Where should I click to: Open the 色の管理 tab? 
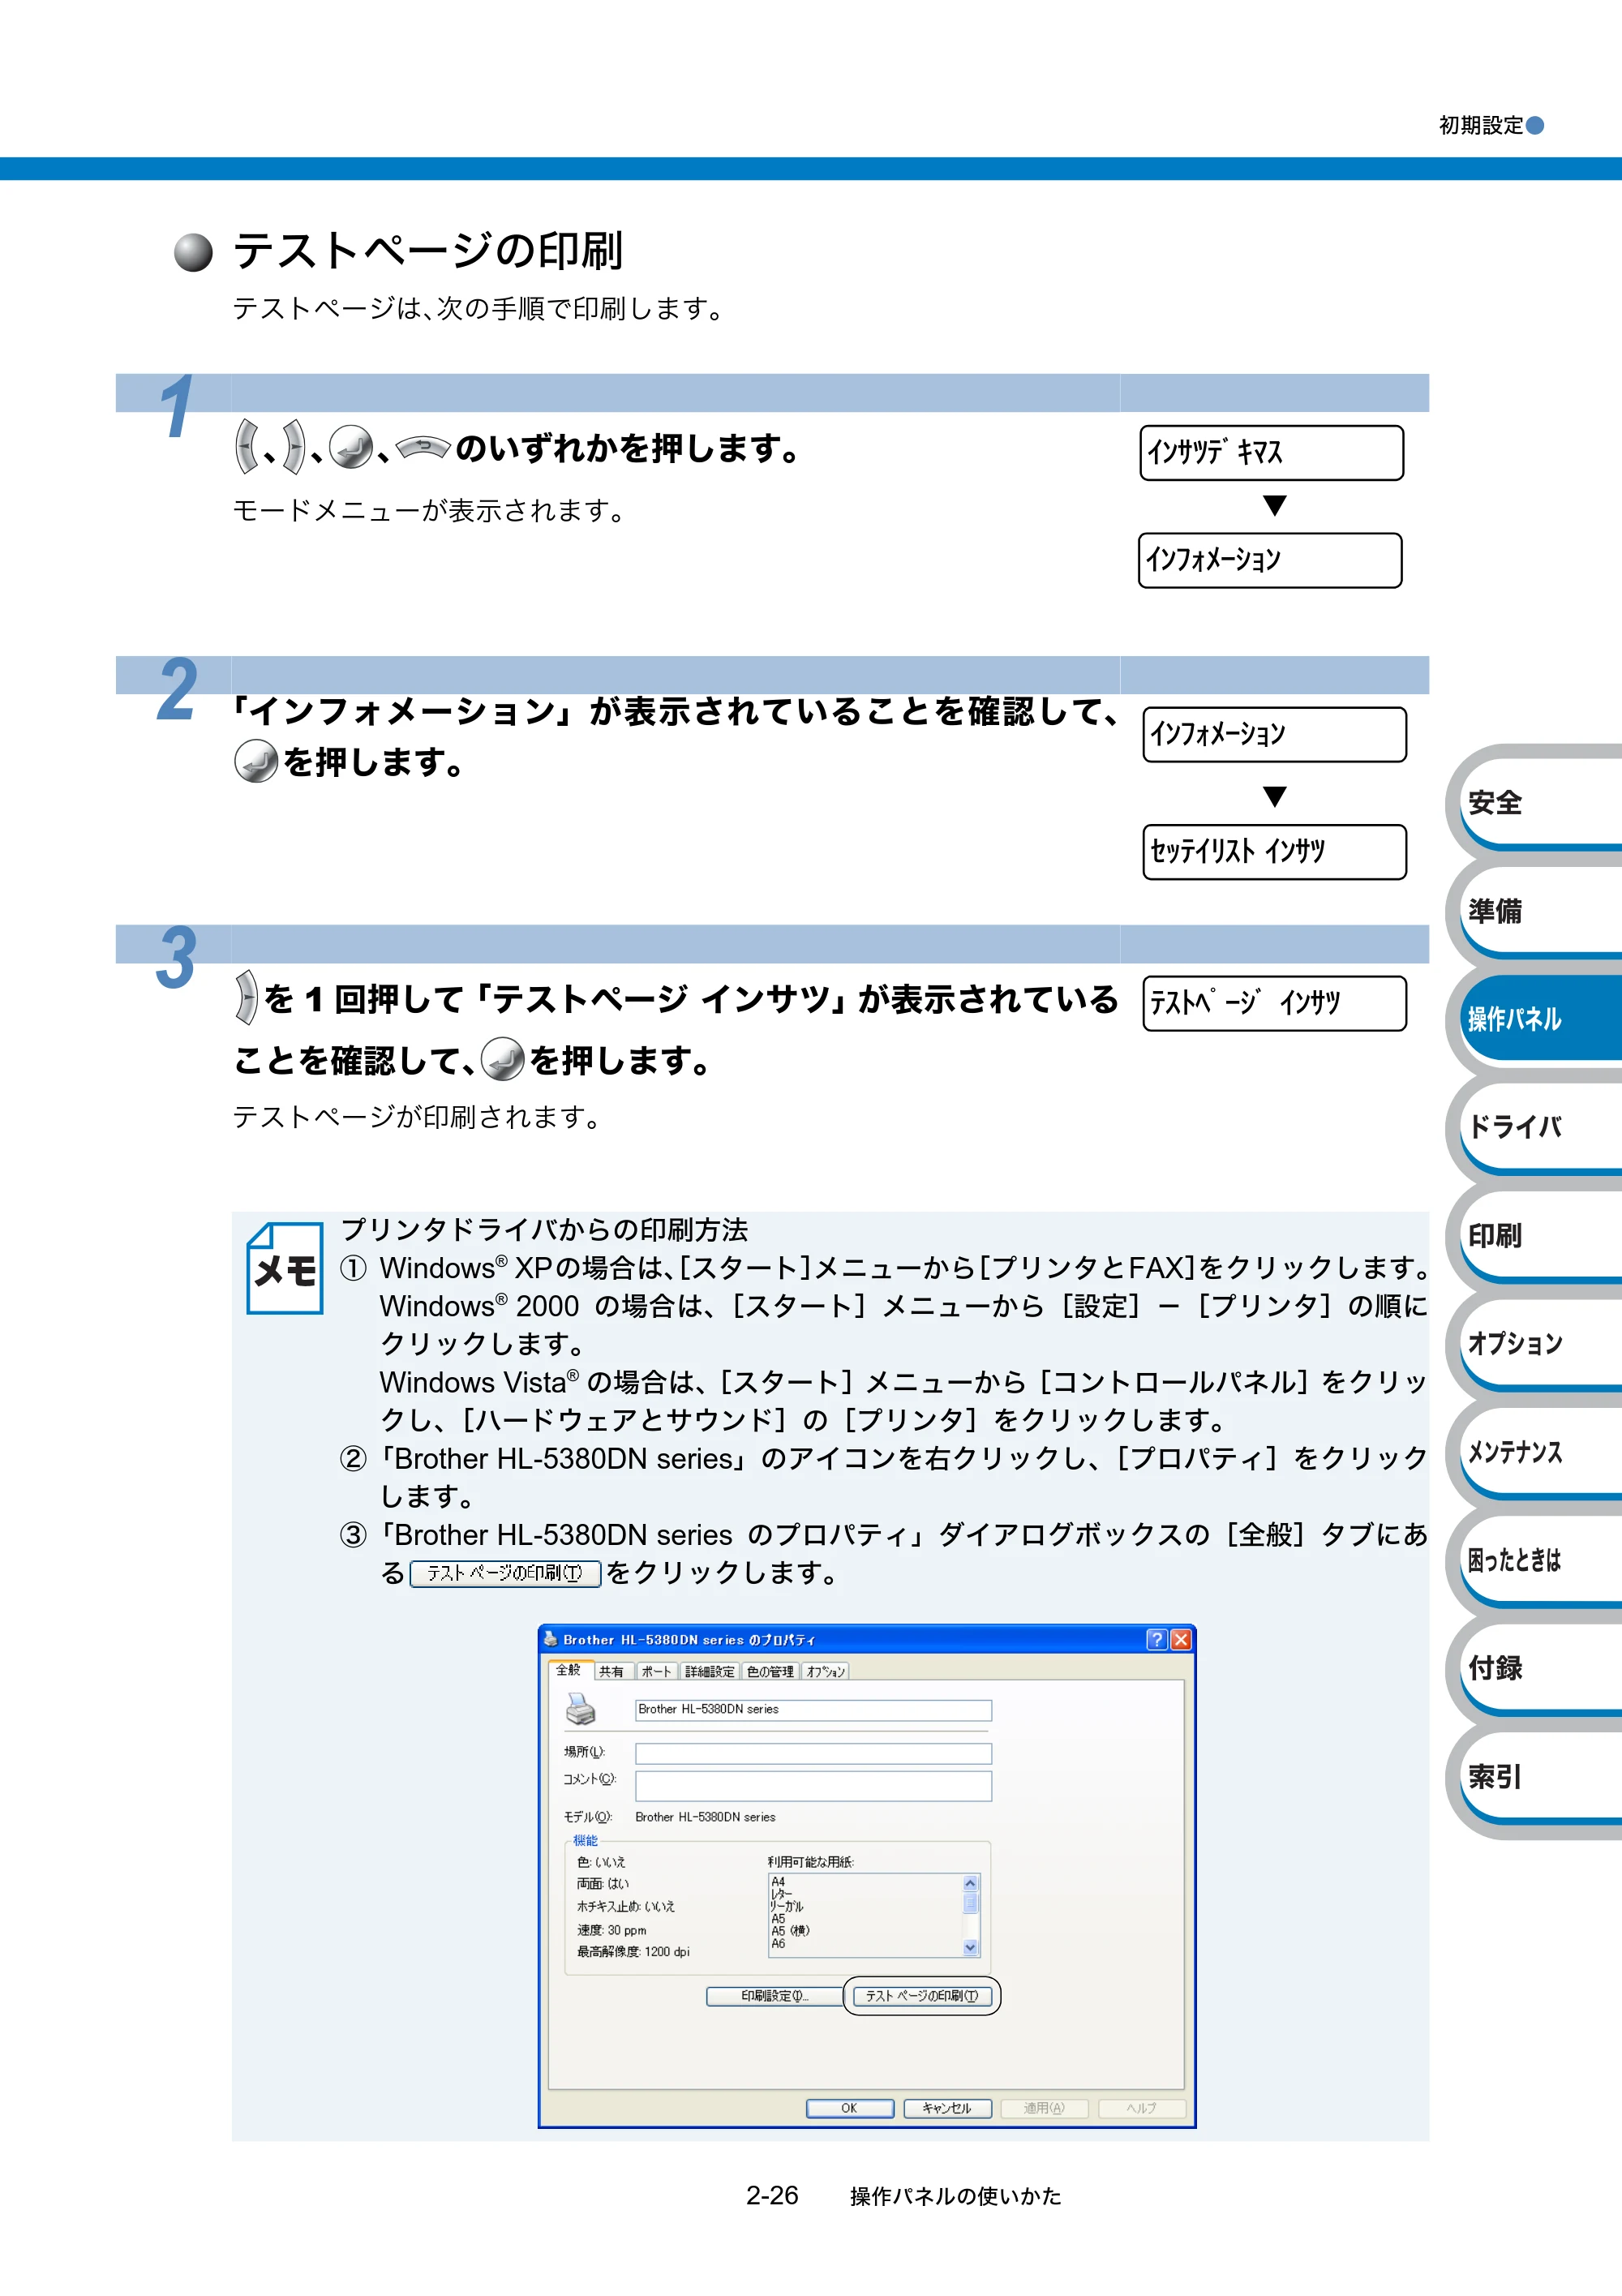(771, 1671)
